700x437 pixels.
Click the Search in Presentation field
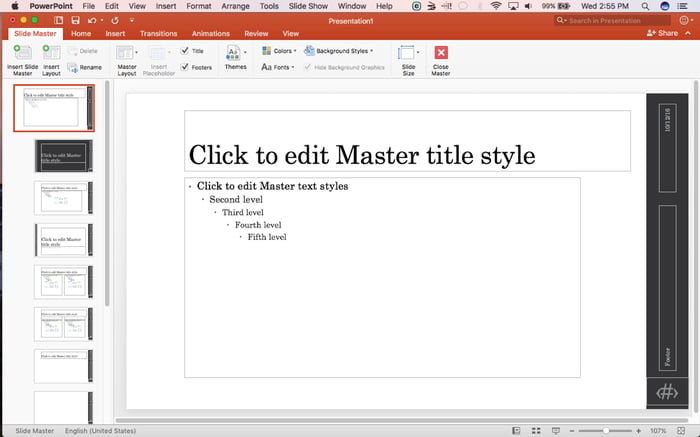(612, 21)
